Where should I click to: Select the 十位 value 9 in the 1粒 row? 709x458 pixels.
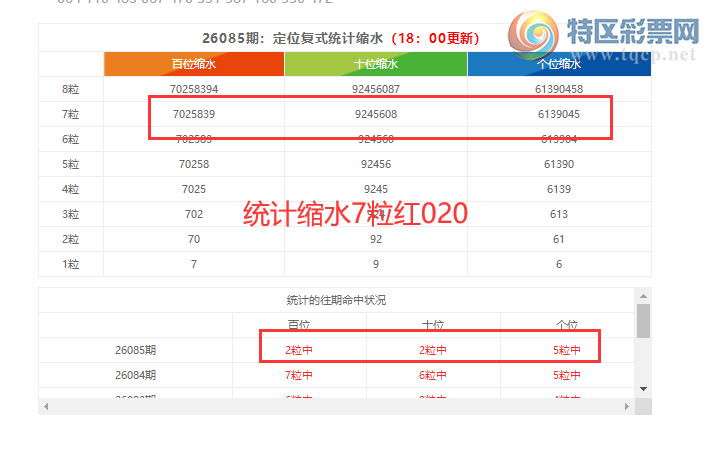point(376,264)
